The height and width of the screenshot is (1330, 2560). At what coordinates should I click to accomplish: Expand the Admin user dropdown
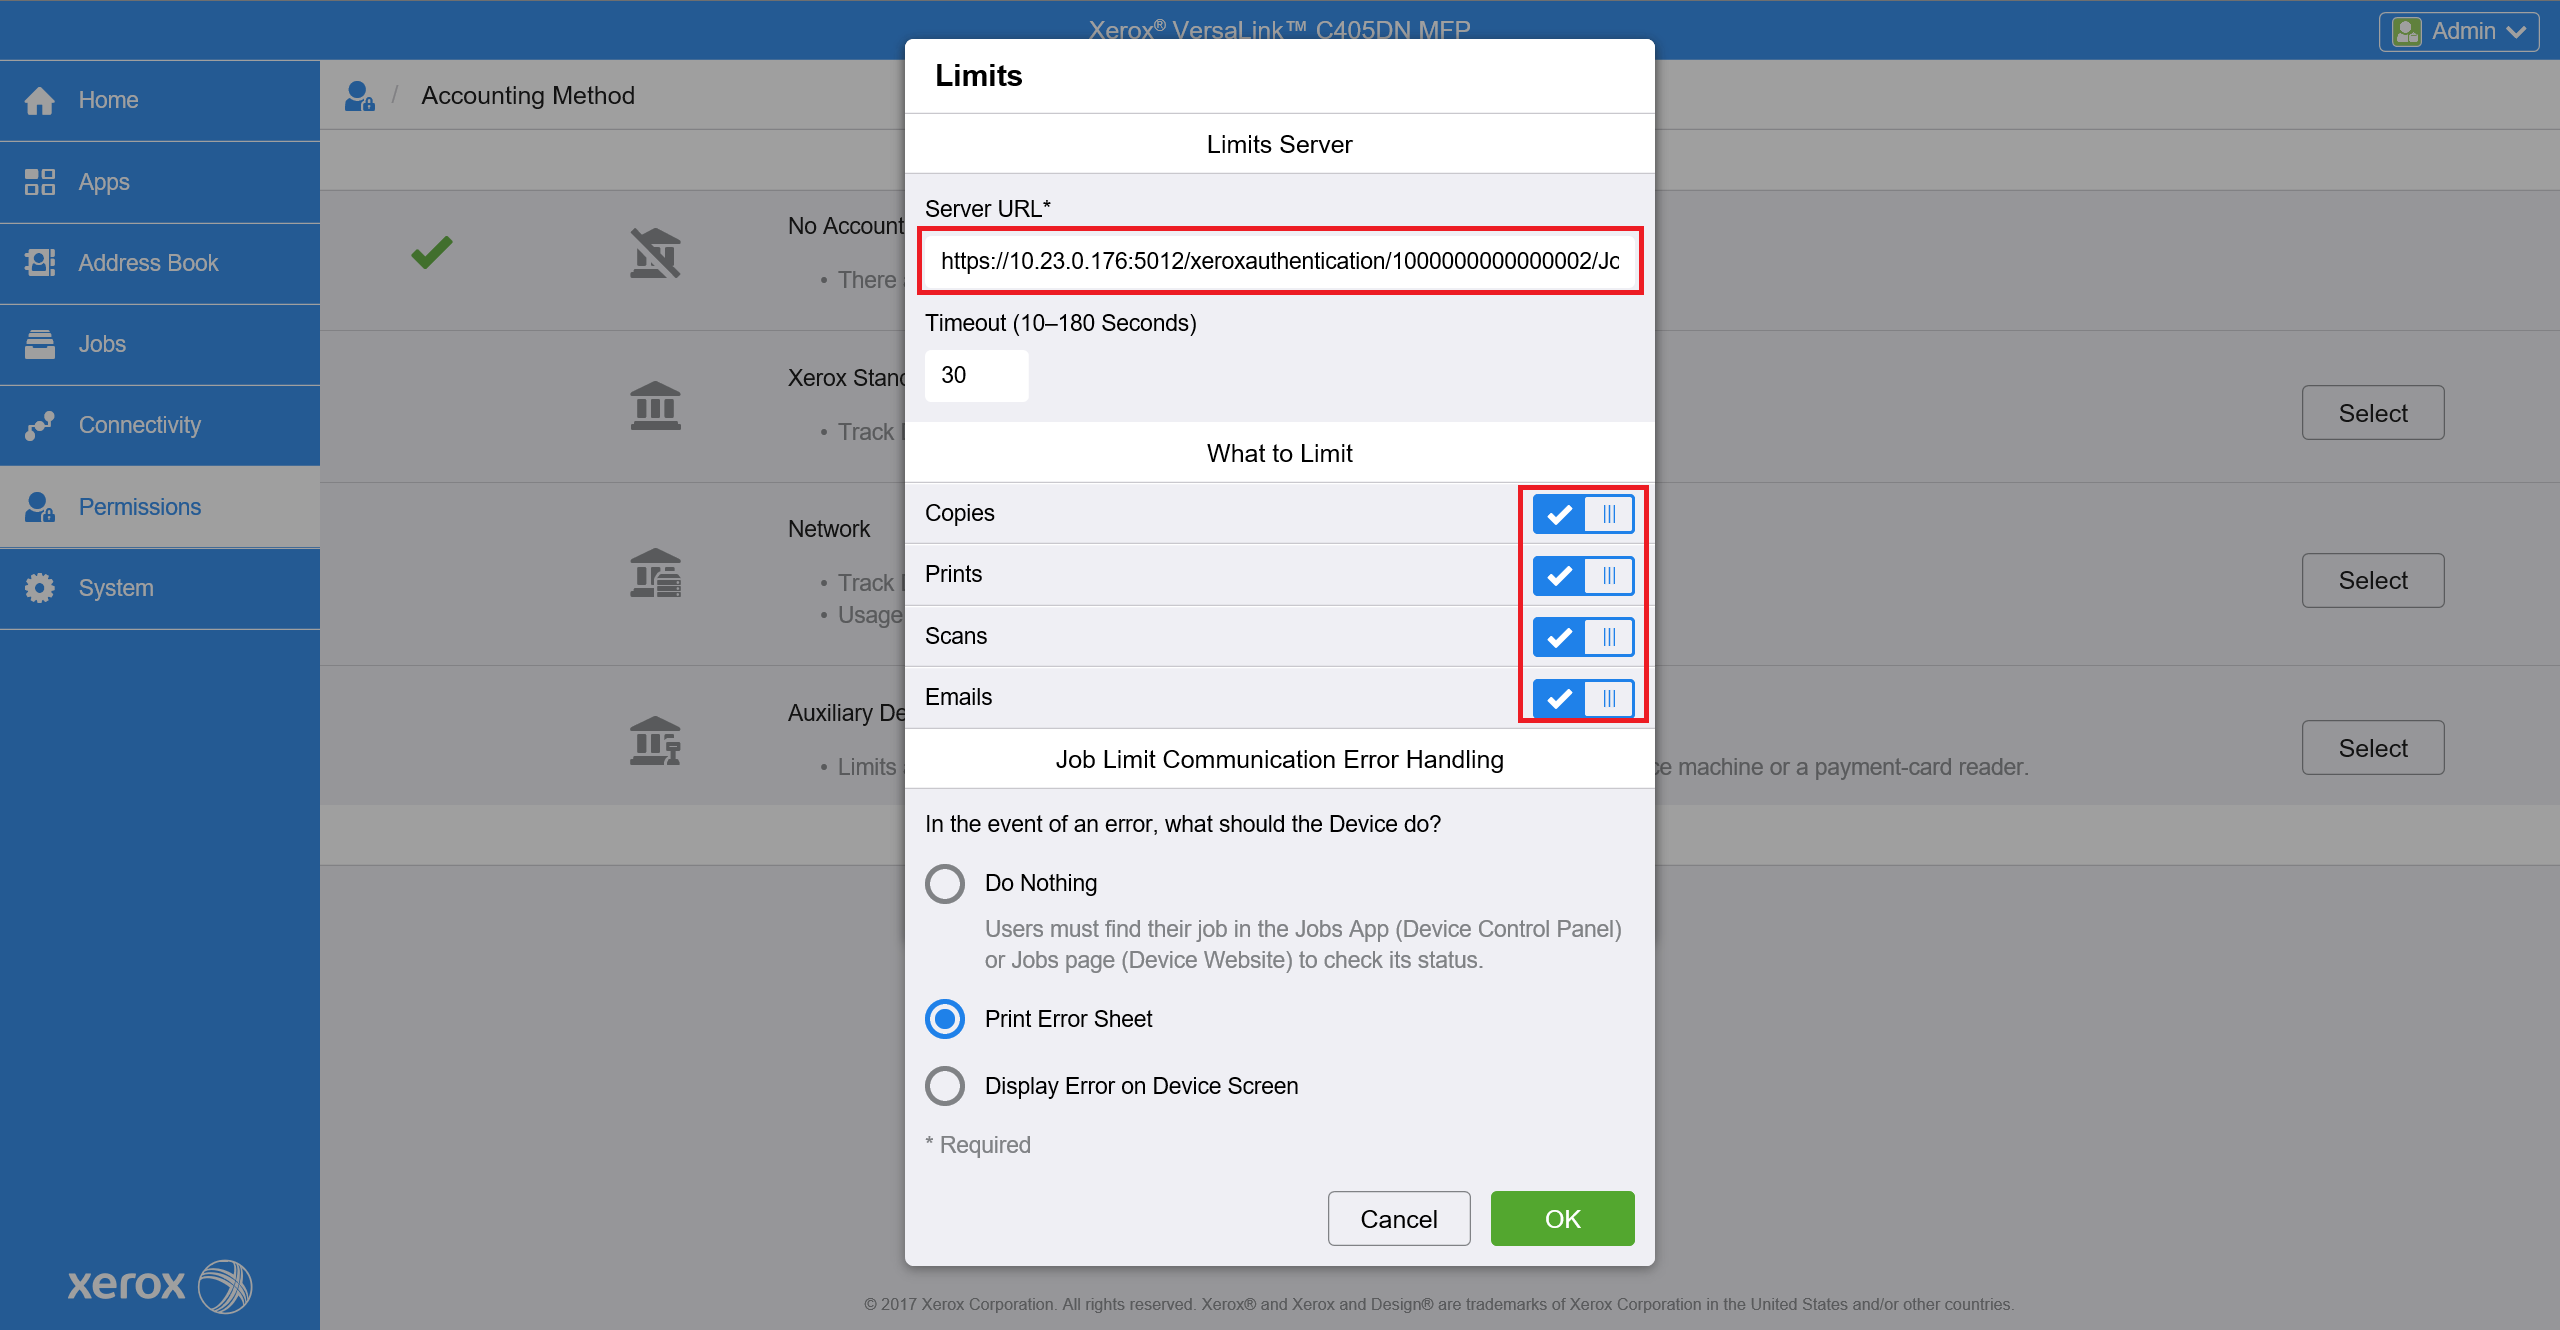[x=2458, y=32]
